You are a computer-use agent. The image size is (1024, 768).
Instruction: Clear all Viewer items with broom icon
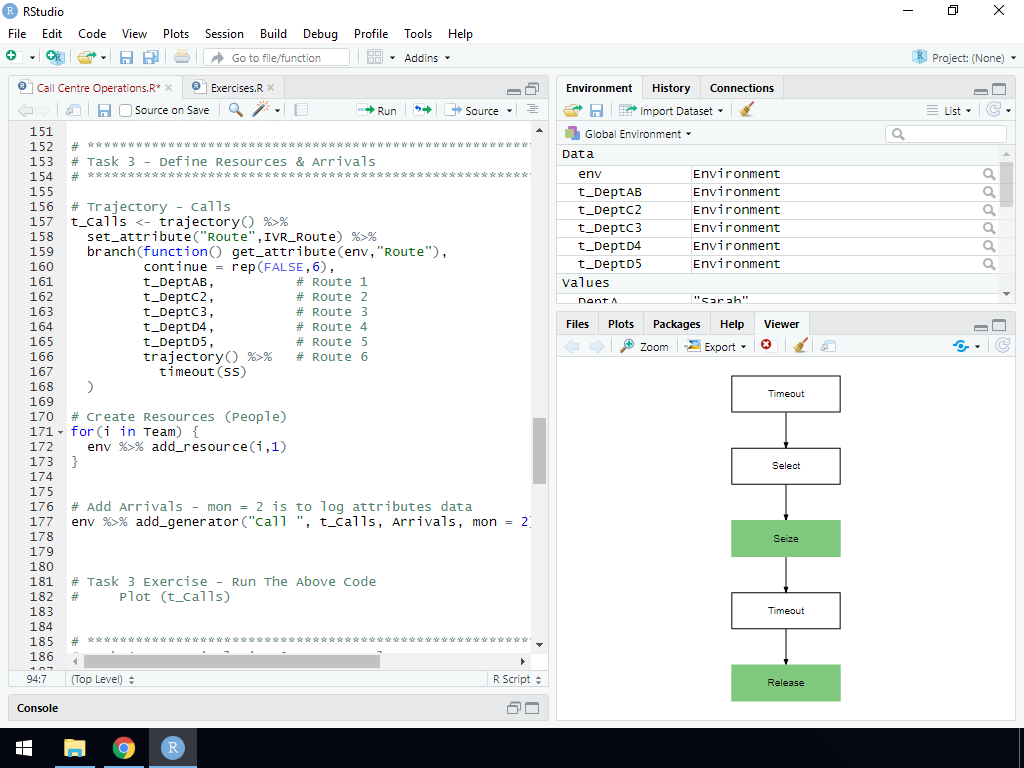coord(800,346)
